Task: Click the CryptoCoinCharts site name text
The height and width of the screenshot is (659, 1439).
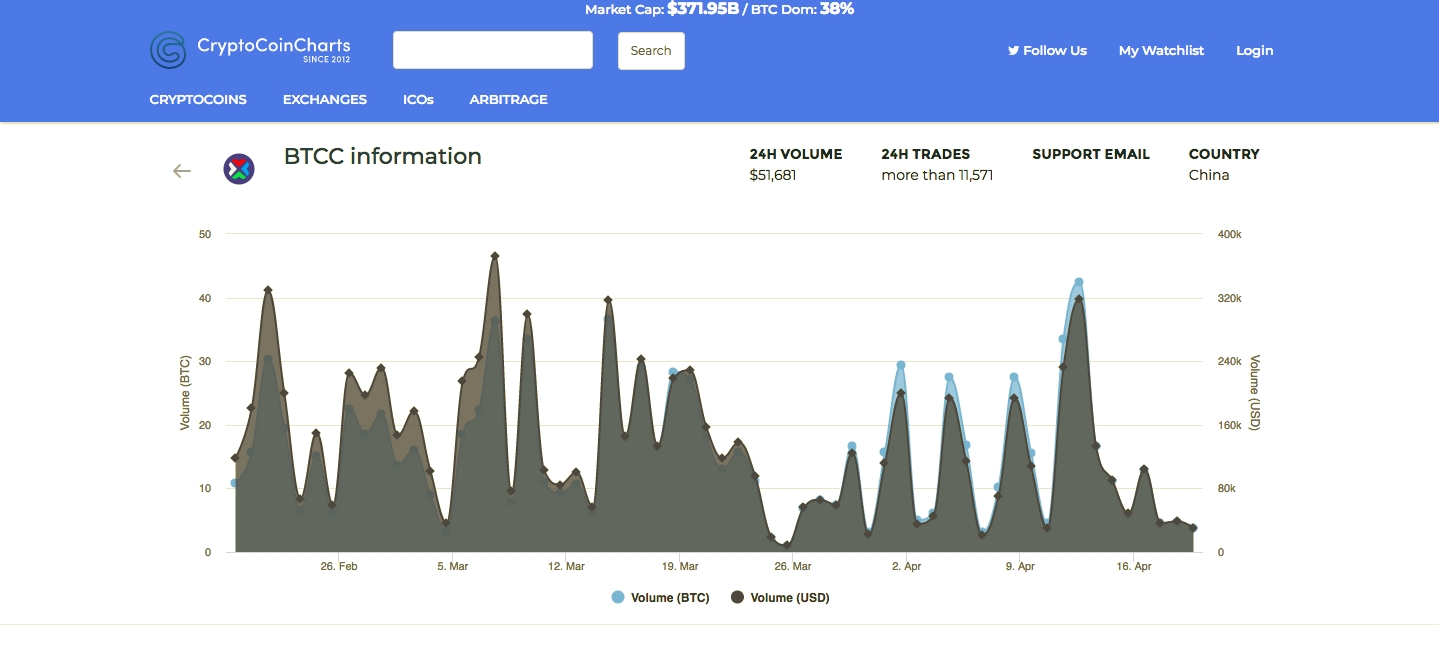Action: coord(274,45)
